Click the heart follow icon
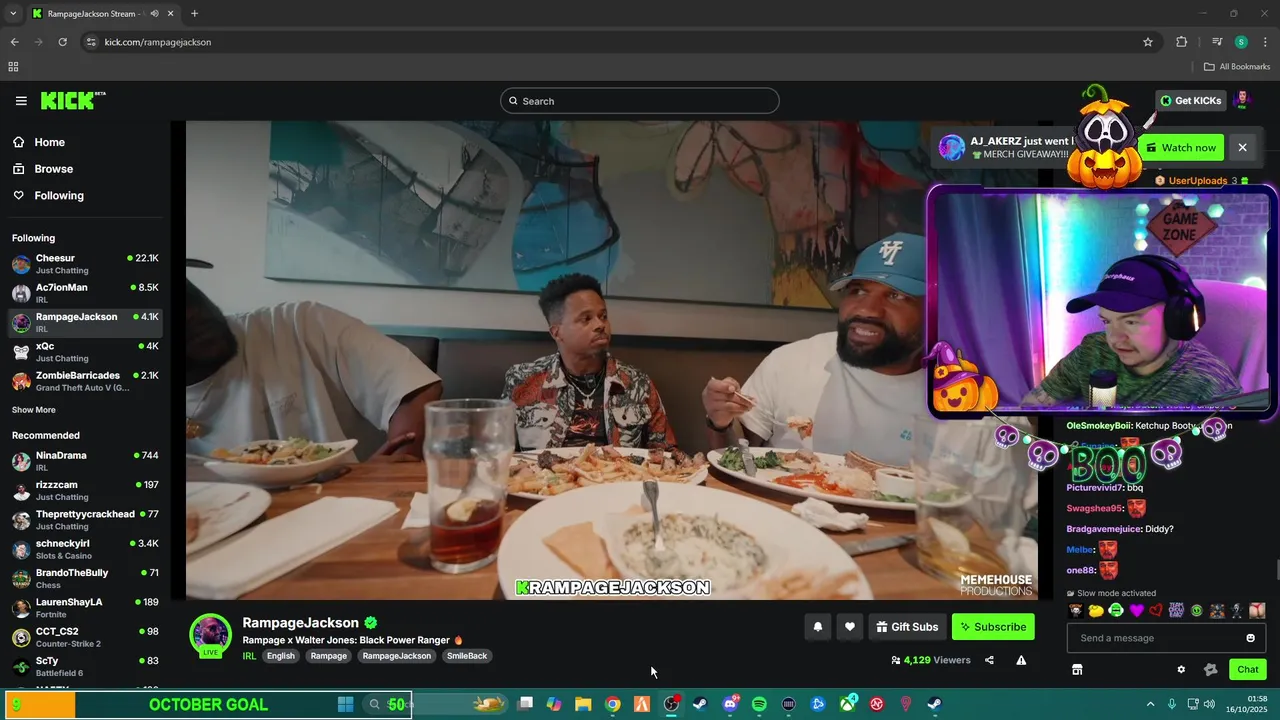 849,627
